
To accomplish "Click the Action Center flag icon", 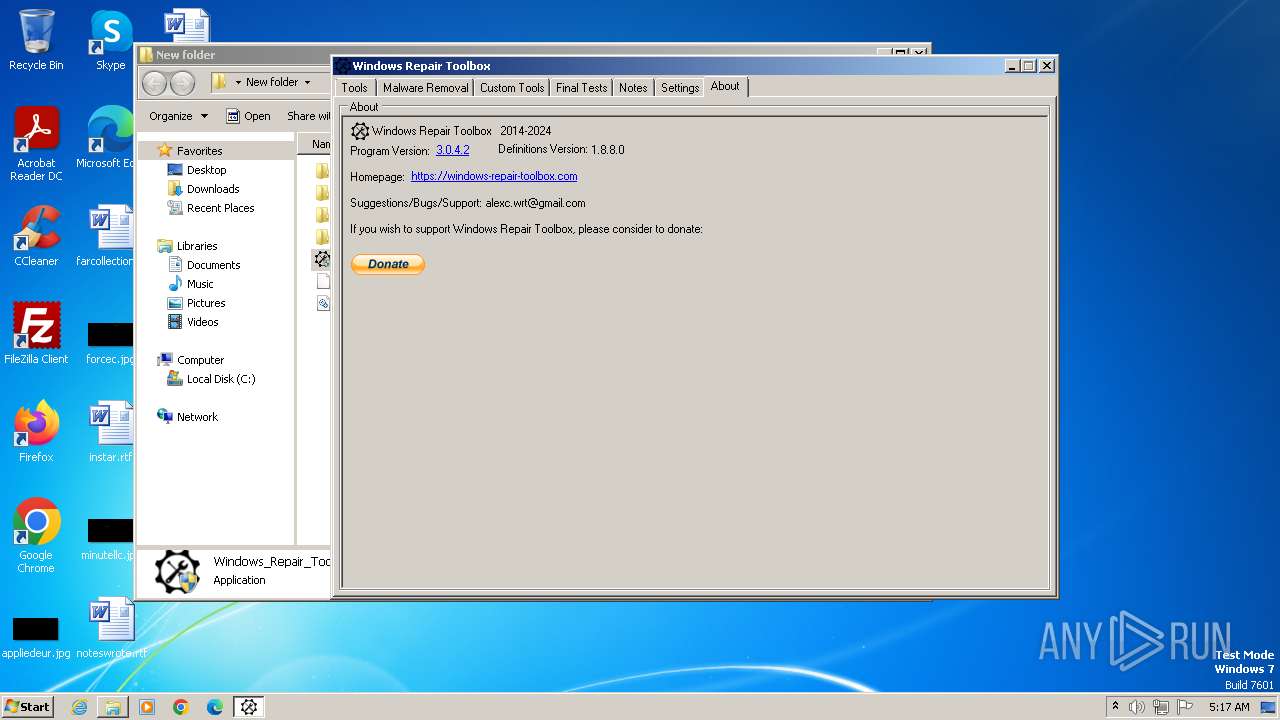I will [1185, 707].
